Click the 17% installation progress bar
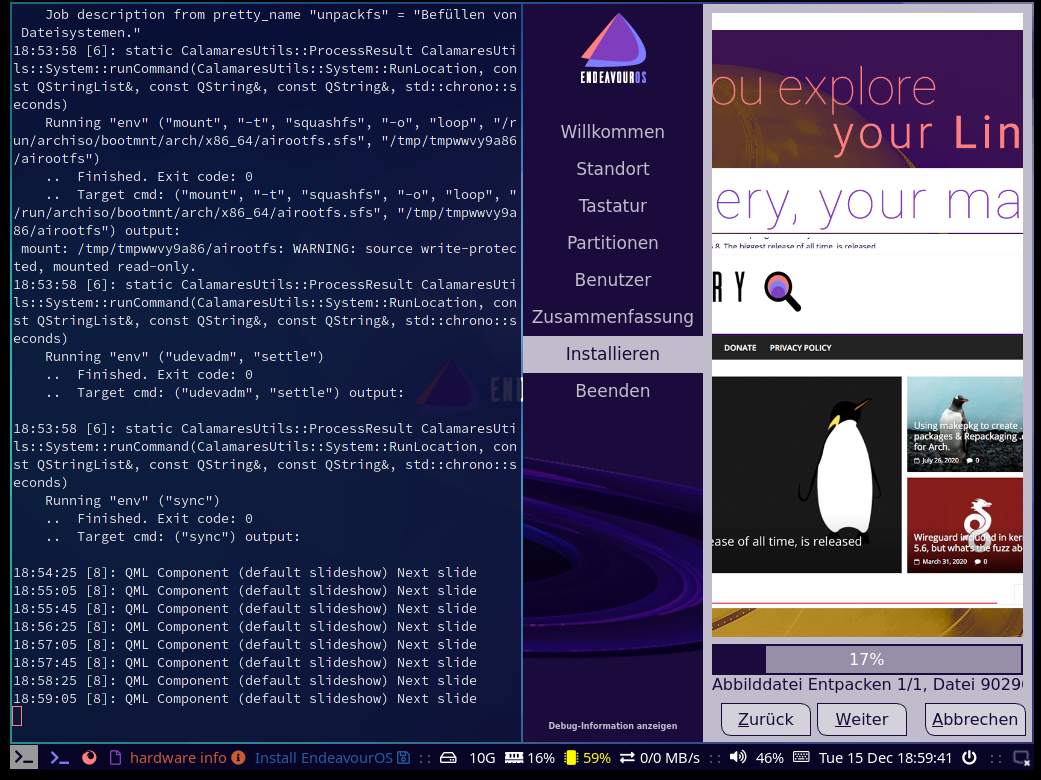The height and width of the screenshot is (780, 1041). [x=866, y=660]
